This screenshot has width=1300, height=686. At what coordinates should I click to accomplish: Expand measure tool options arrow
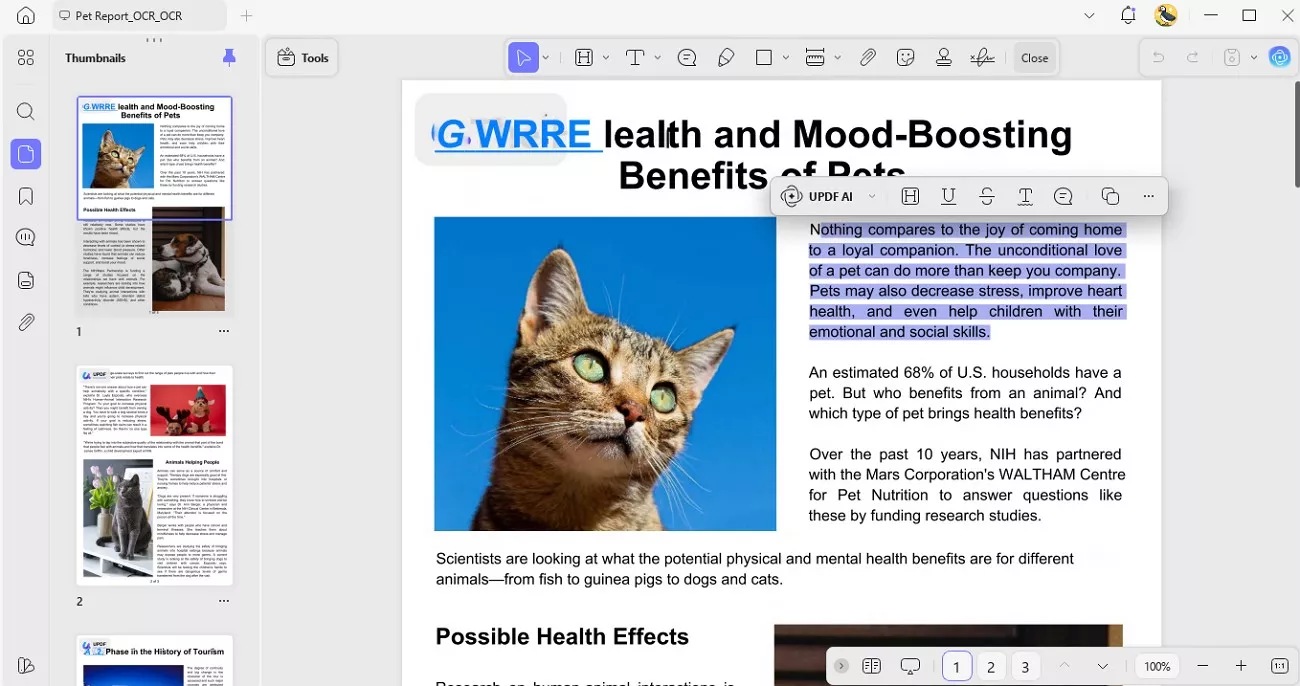[837, 58]
